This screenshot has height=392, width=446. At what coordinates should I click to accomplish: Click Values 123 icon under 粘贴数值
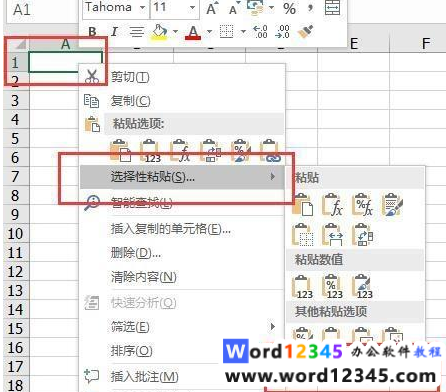(302, 287)
